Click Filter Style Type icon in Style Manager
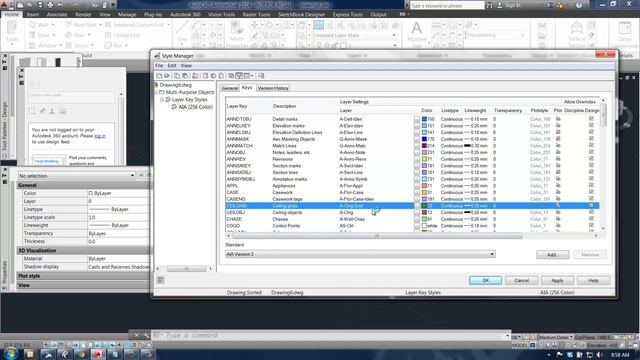640x360 pixels. [239, 76]
